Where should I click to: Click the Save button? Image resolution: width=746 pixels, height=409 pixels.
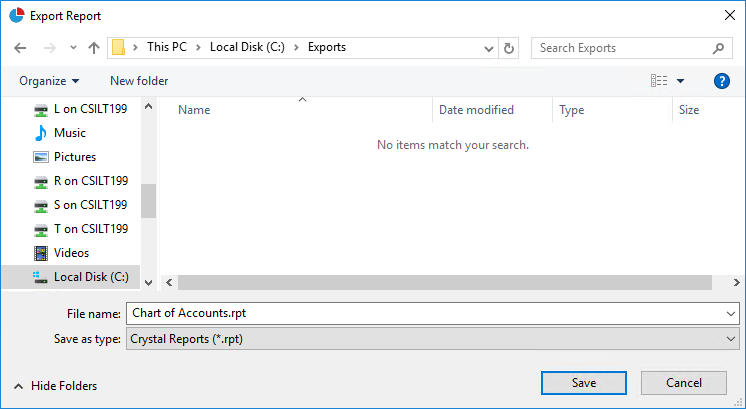(584, 383)
